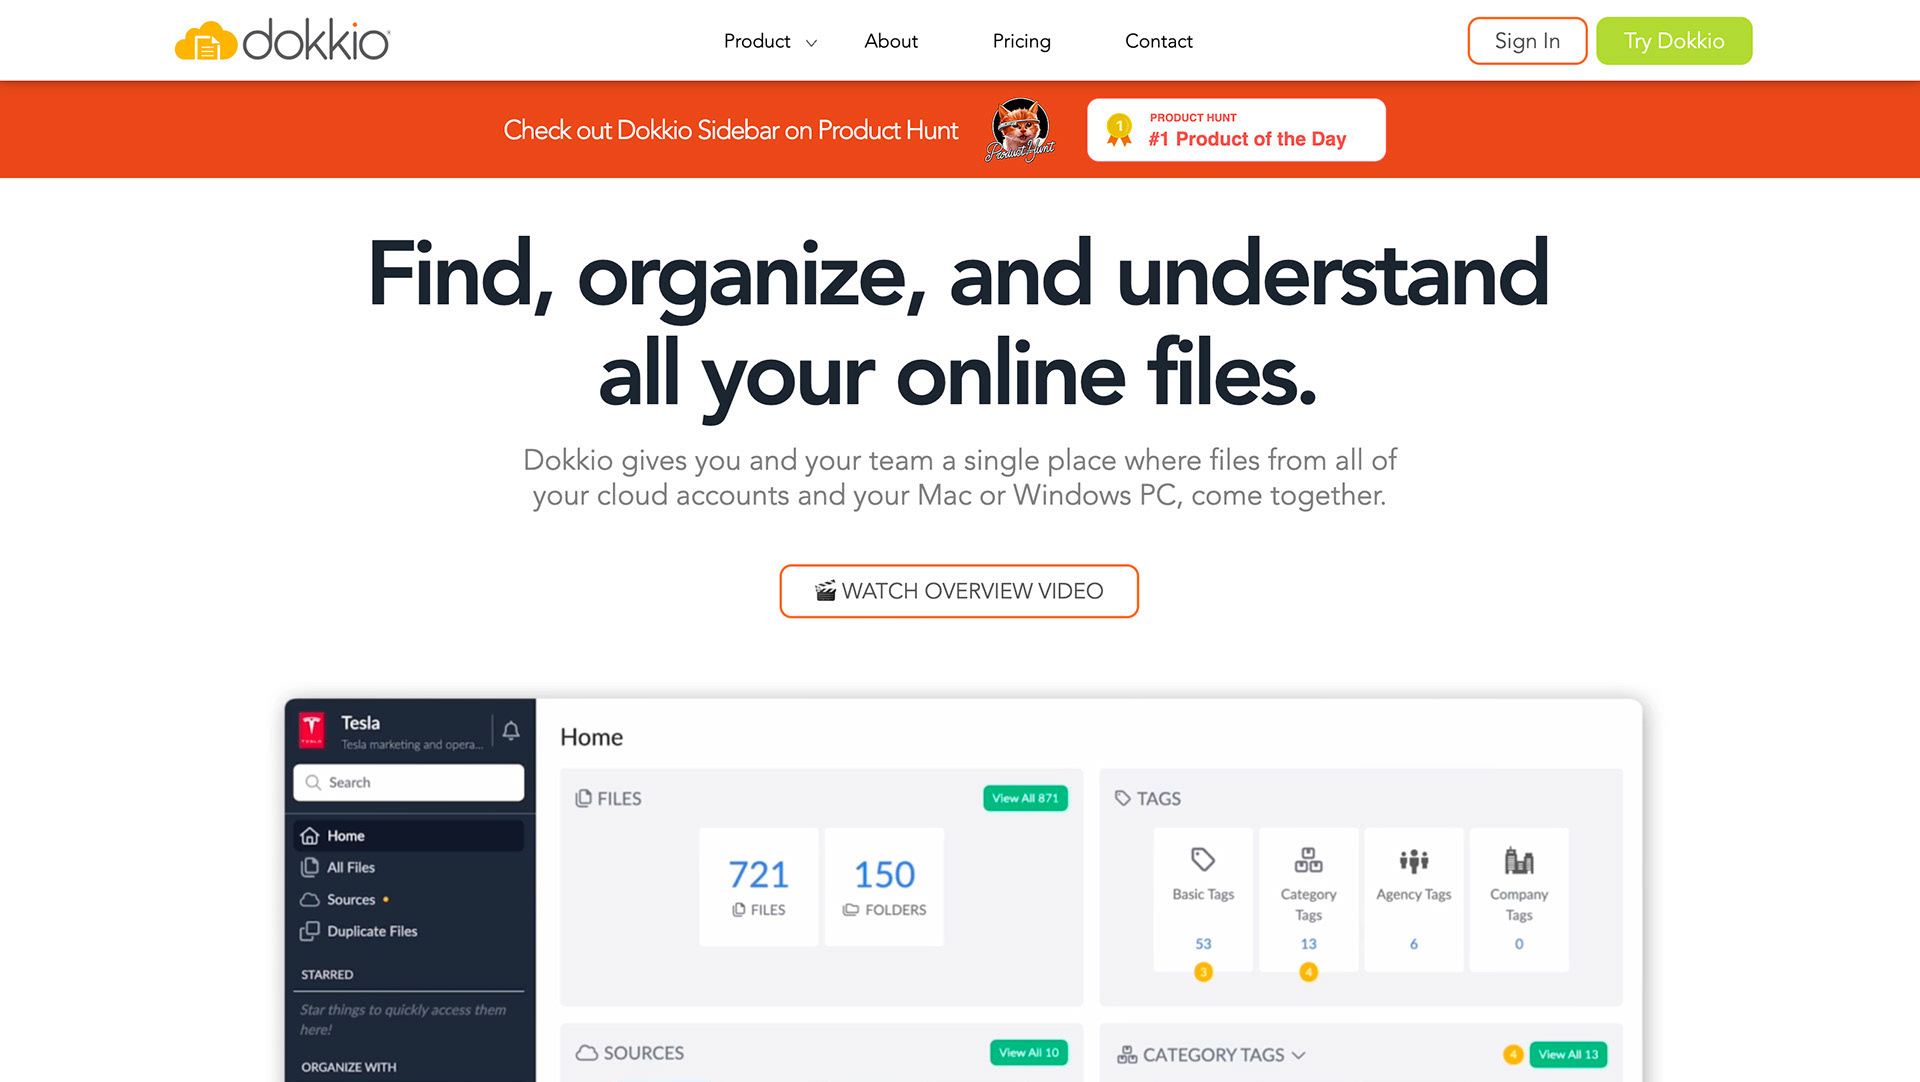Click orange 4 badge beside View All 13

click(1513, 1054)
